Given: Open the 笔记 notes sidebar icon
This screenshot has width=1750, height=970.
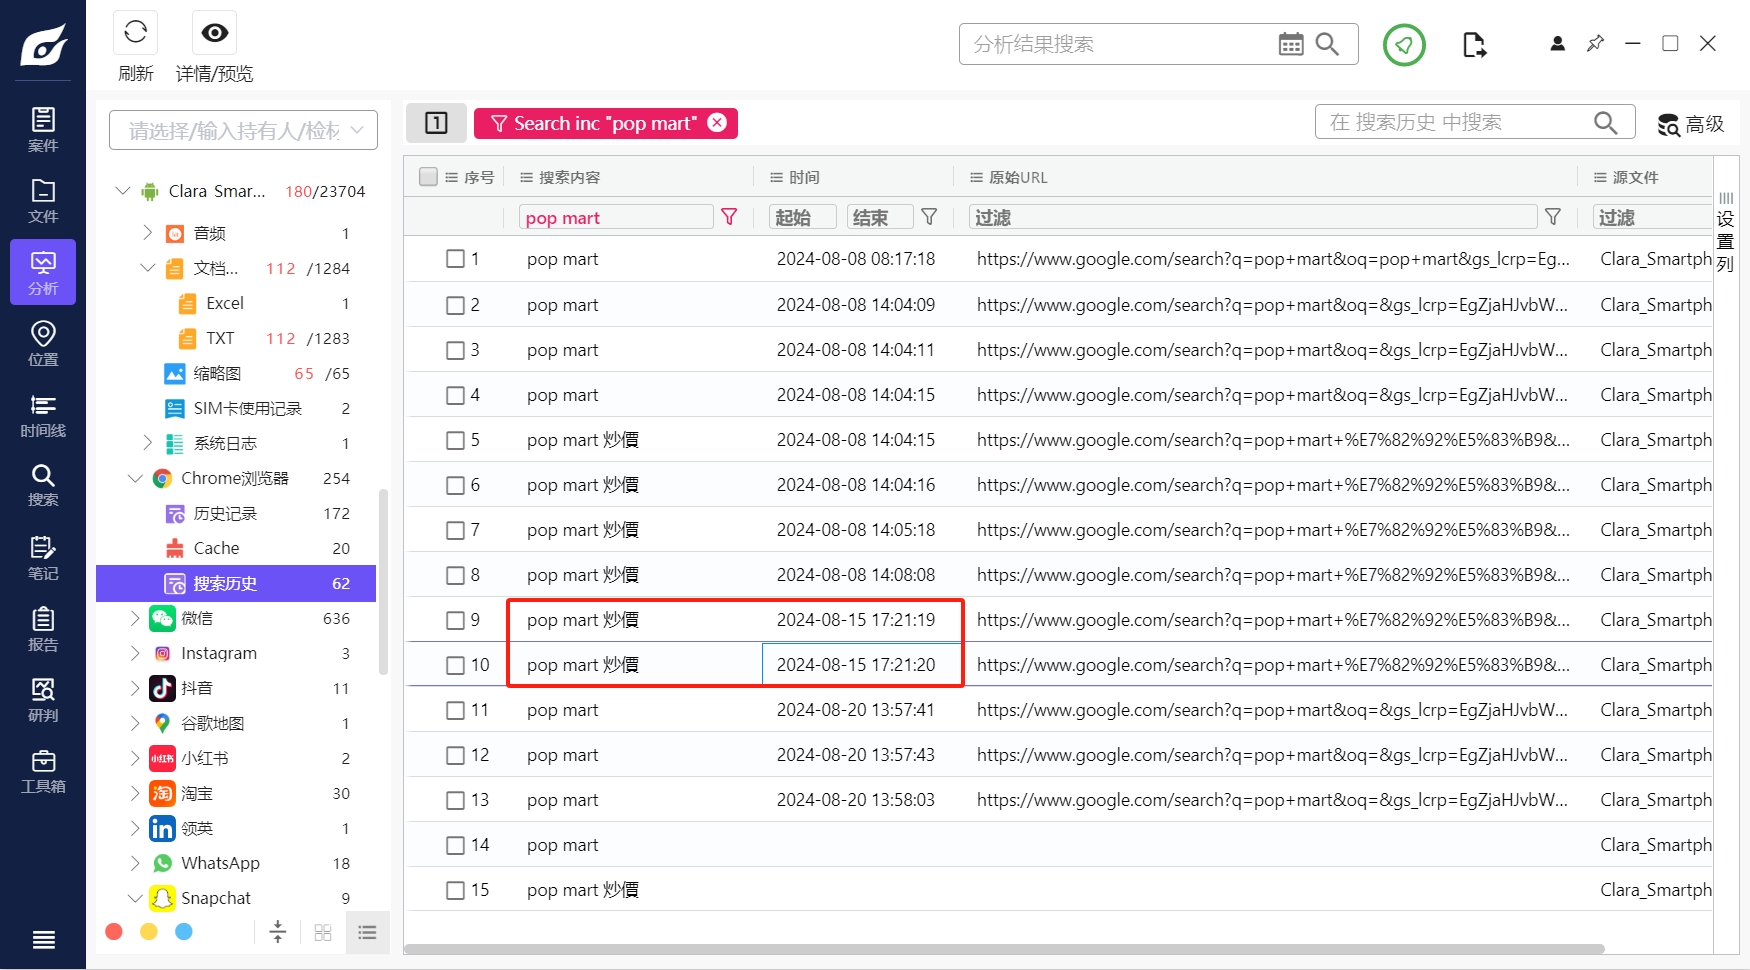Looking at the screenshot, I should 43,557.
